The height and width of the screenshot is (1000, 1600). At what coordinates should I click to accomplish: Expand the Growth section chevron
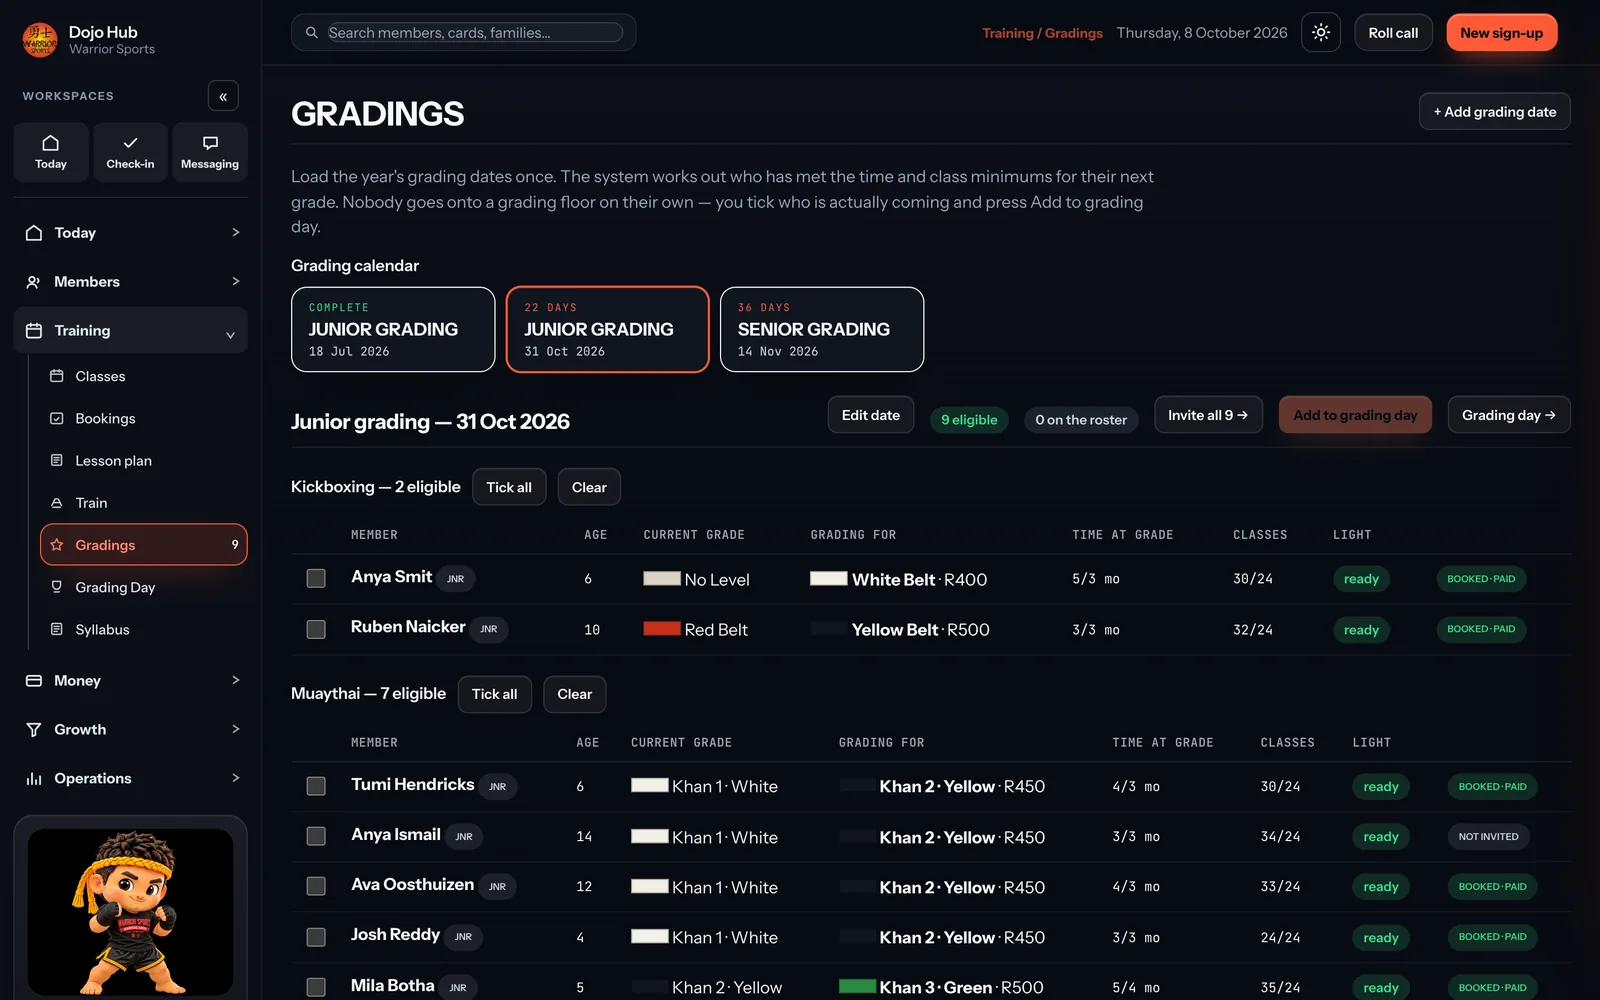(x=236, y=730)
